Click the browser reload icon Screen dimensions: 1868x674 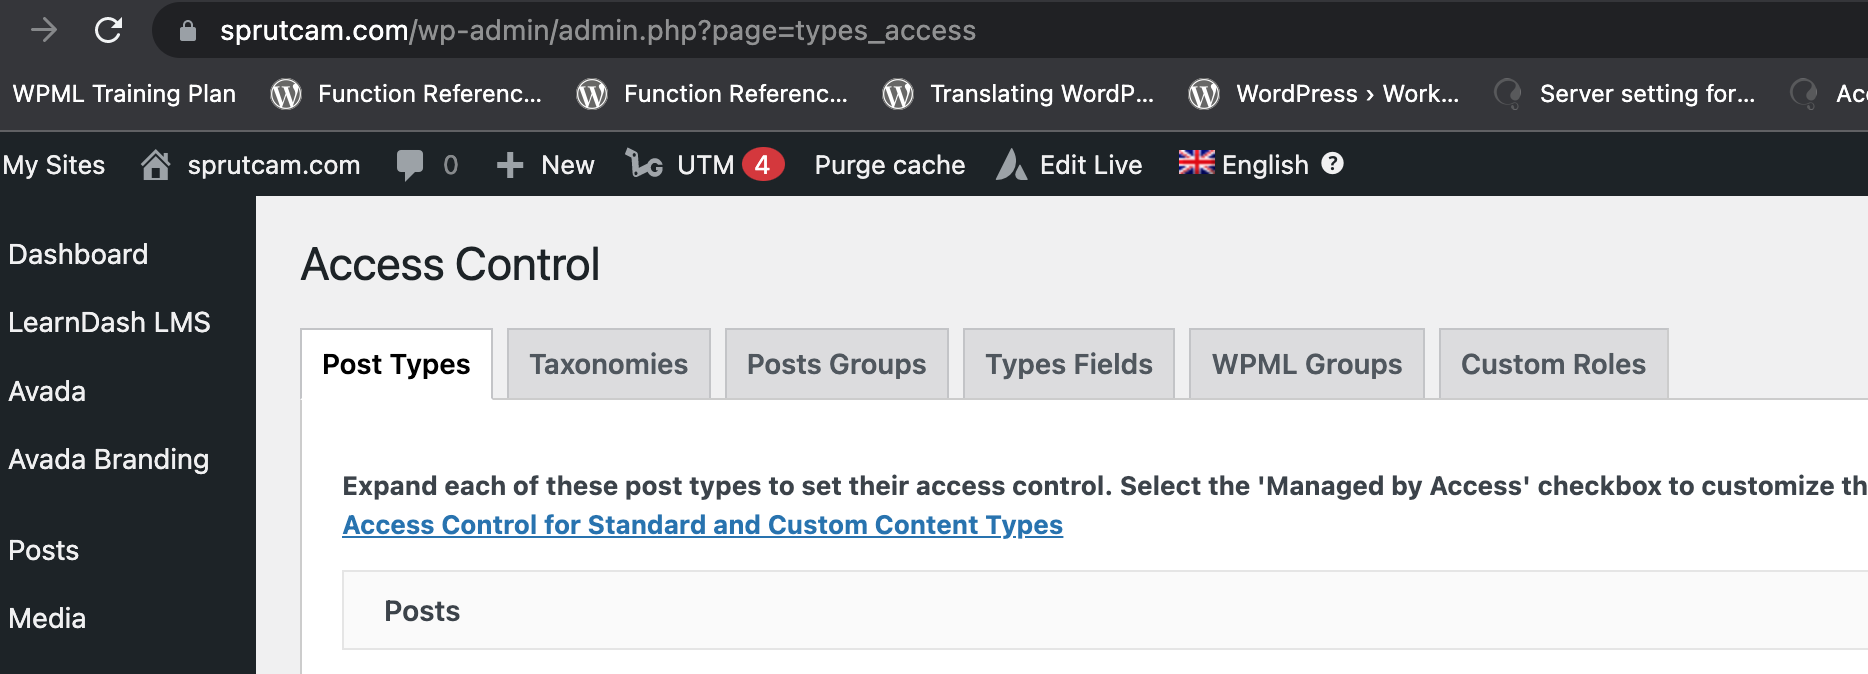tap(108, 30)
